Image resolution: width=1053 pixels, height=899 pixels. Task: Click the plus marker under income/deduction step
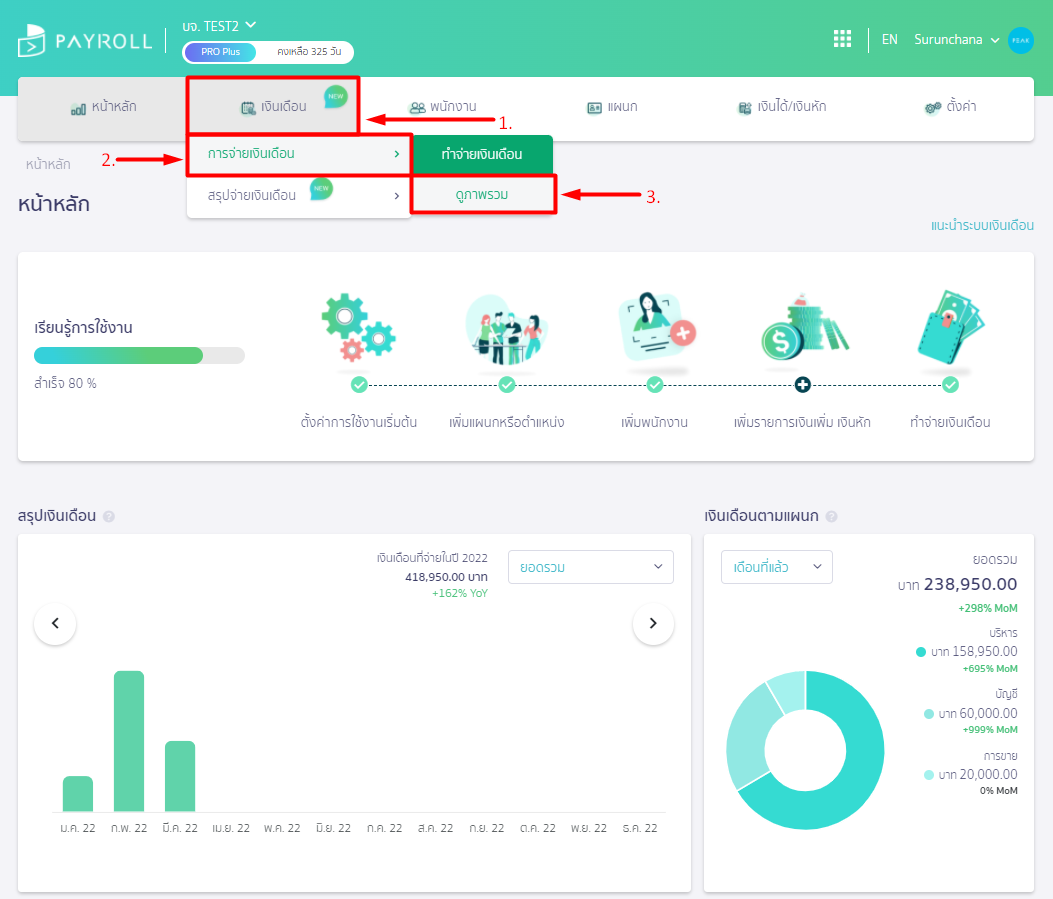click(x=802, y=384)
